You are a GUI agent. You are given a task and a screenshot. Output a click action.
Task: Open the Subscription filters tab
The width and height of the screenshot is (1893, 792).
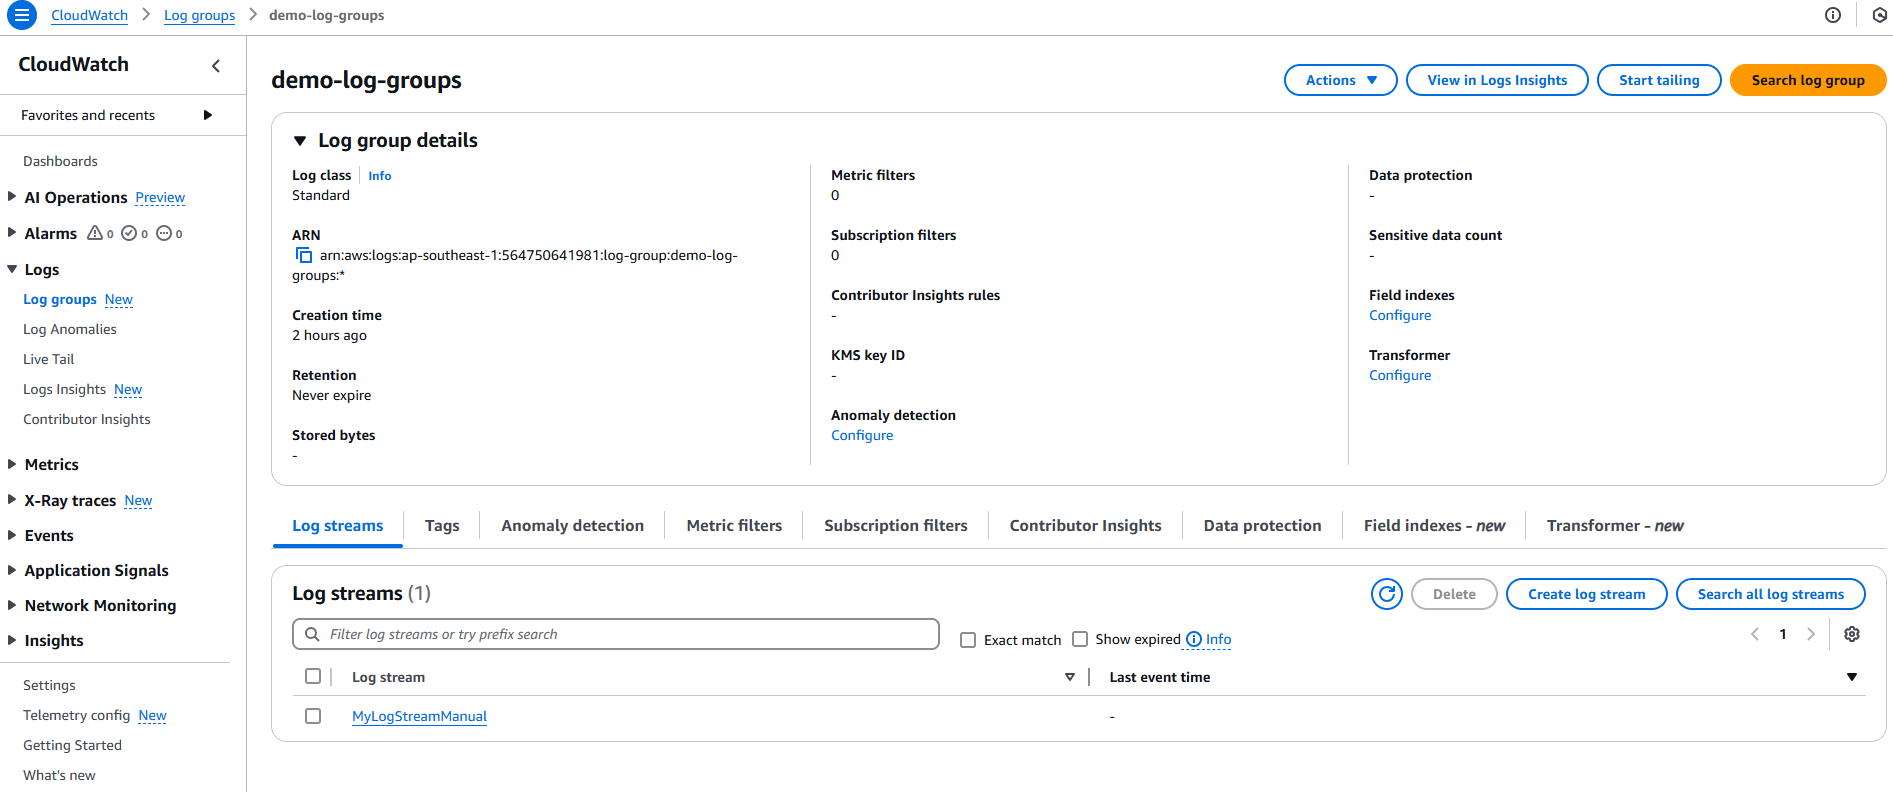click(895, 526)
